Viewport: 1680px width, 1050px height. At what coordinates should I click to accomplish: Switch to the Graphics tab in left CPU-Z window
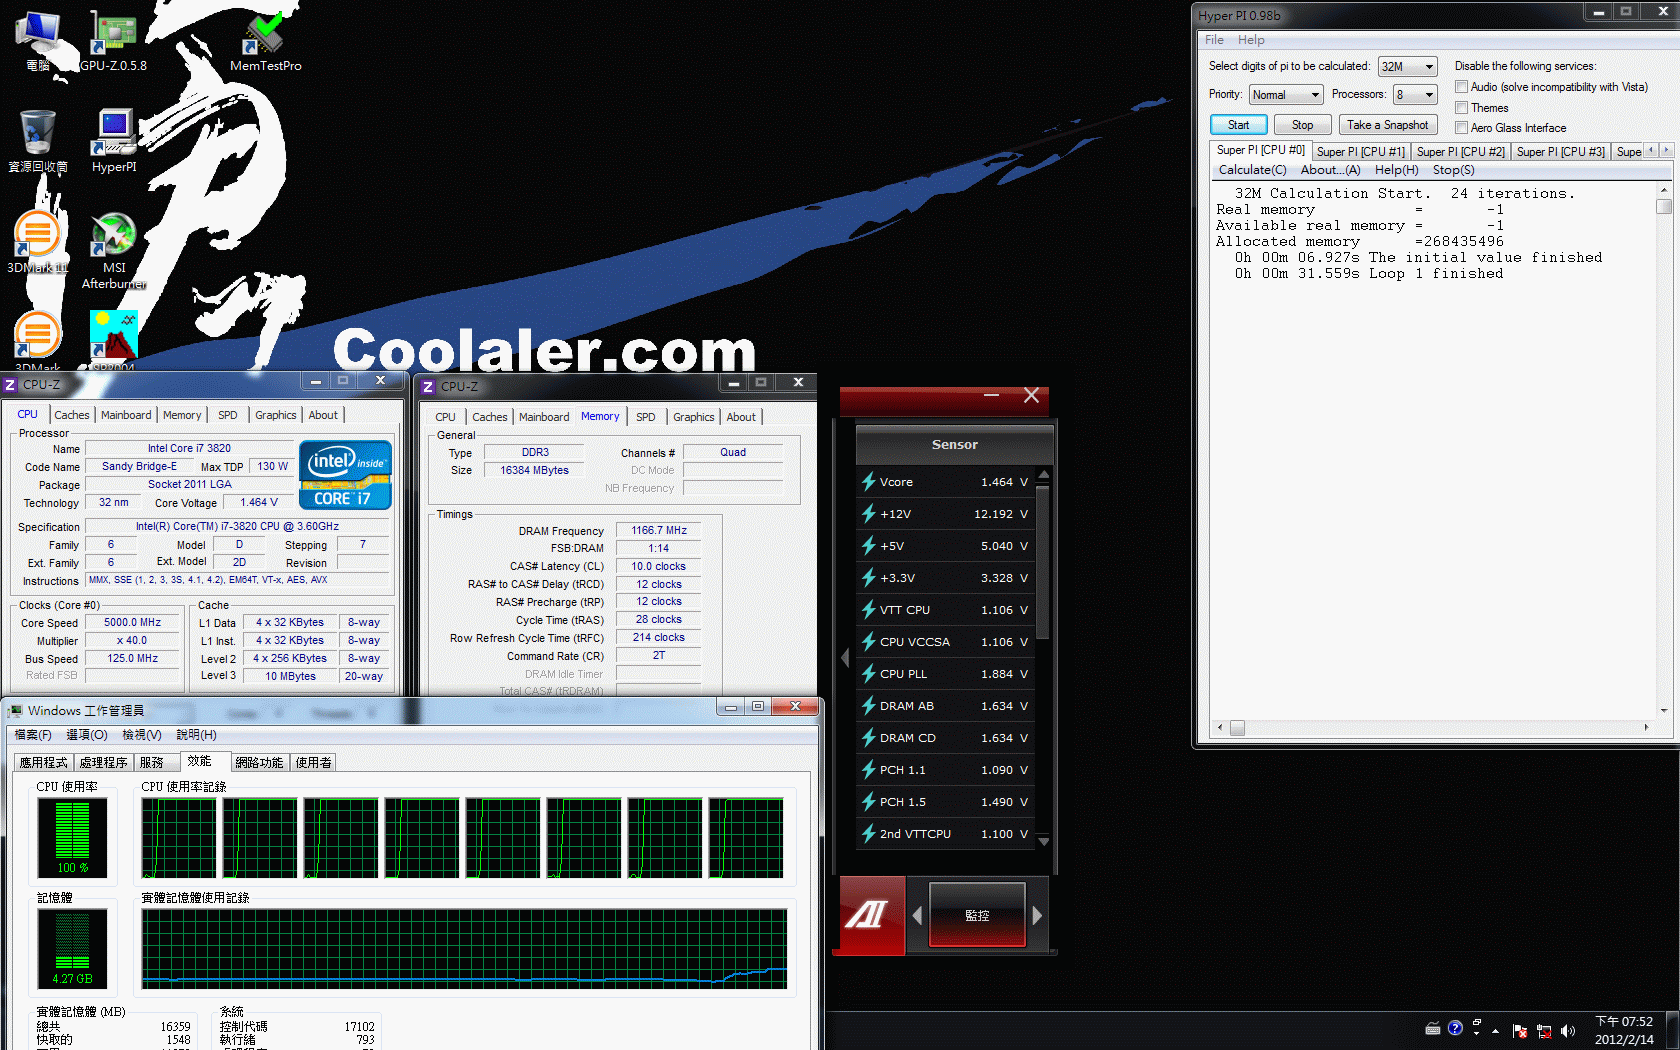coord(275,415)
